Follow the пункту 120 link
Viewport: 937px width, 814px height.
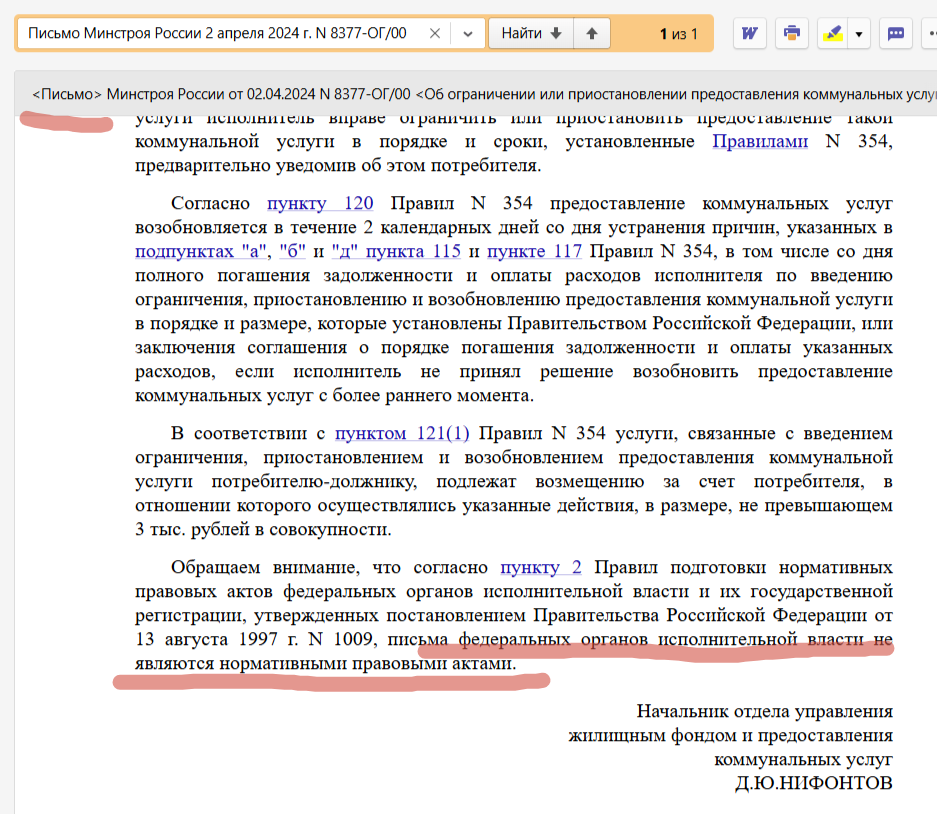320,204
